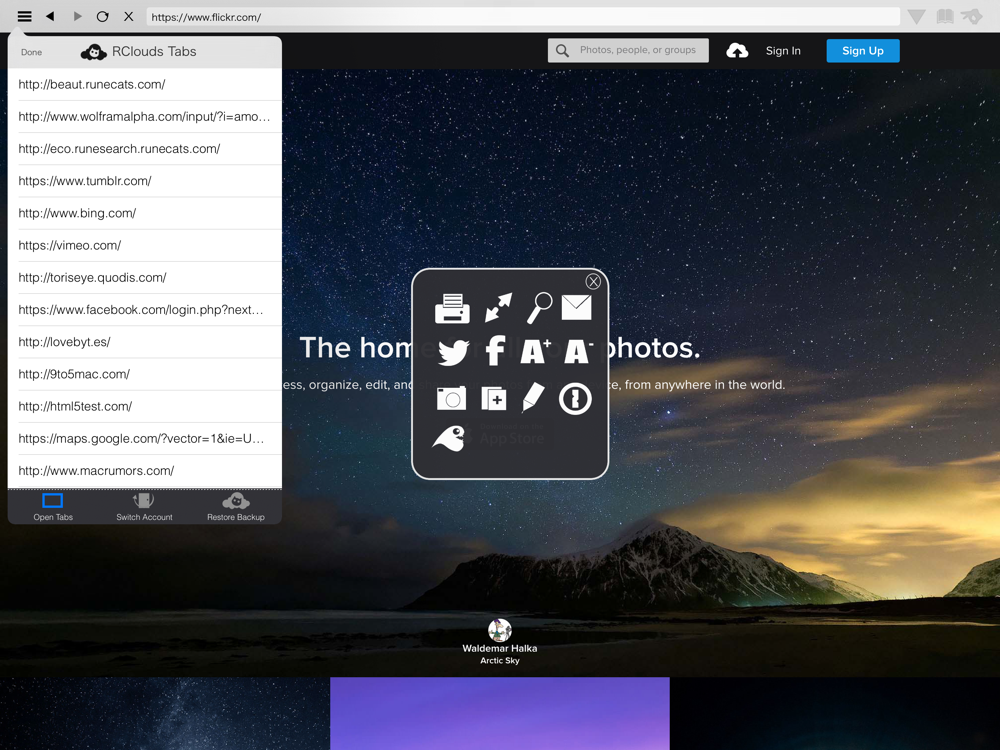1000x750 pixels.
Task: Click Waldemar Halka's avatar
Action: coord(500,630)
